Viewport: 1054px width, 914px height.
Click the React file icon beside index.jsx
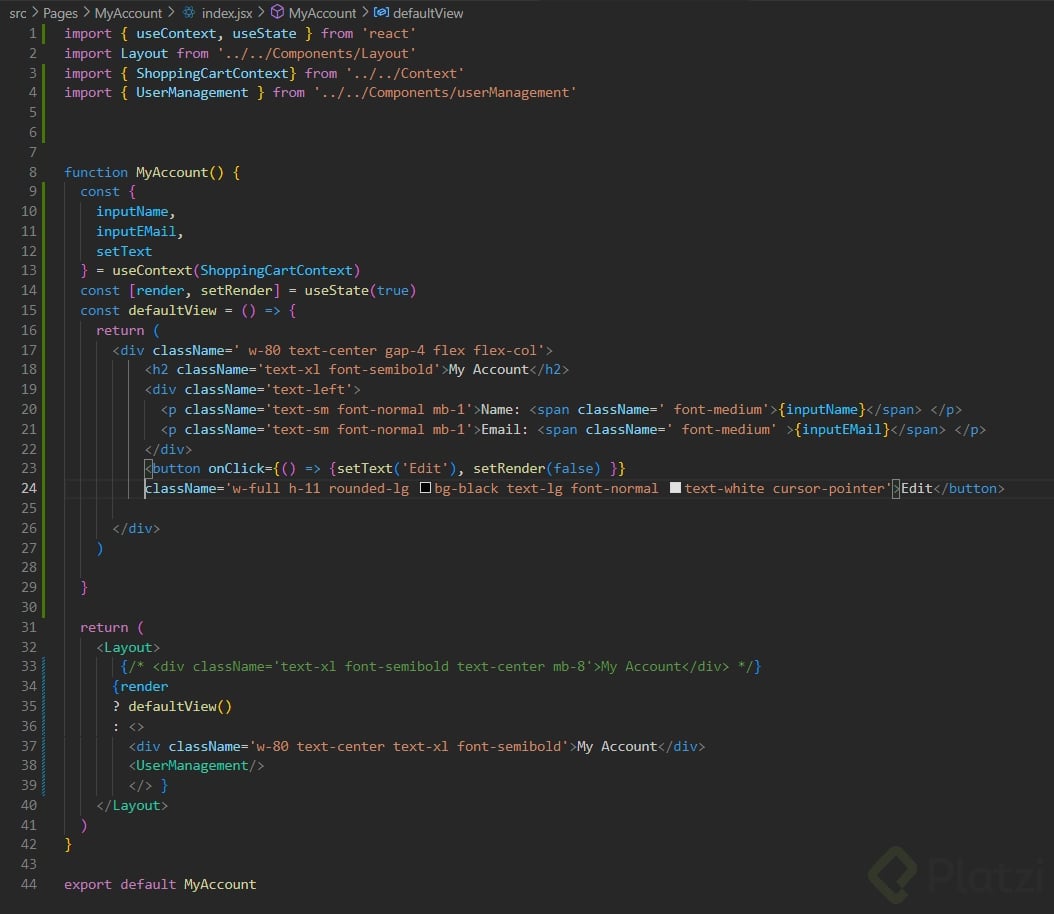point(190,13)
